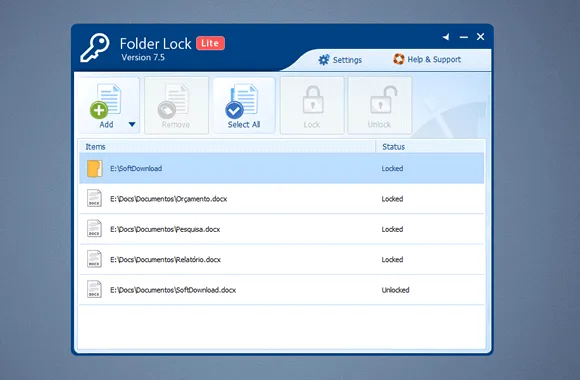
Task: Click the speaker arrow icon in title bar
Action: [x=446, y=37]
